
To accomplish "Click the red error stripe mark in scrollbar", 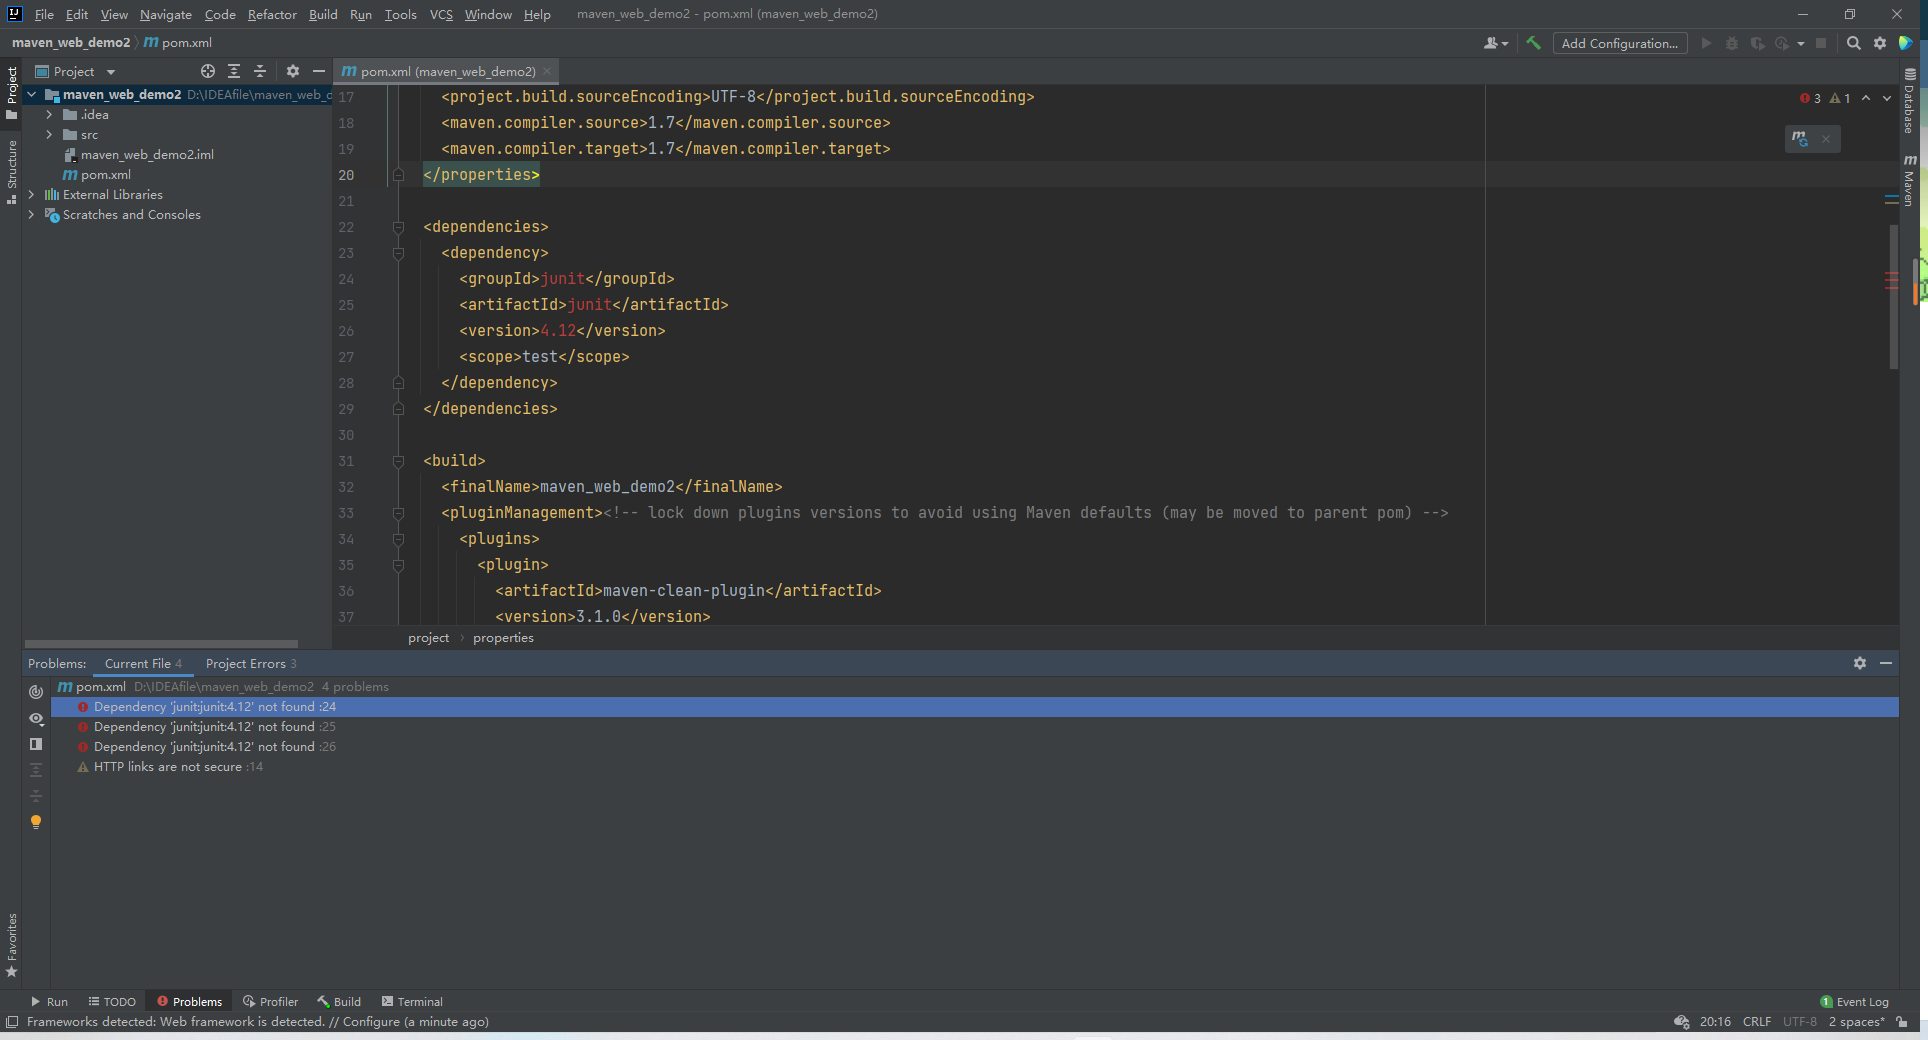I will tap(1891, 281).
